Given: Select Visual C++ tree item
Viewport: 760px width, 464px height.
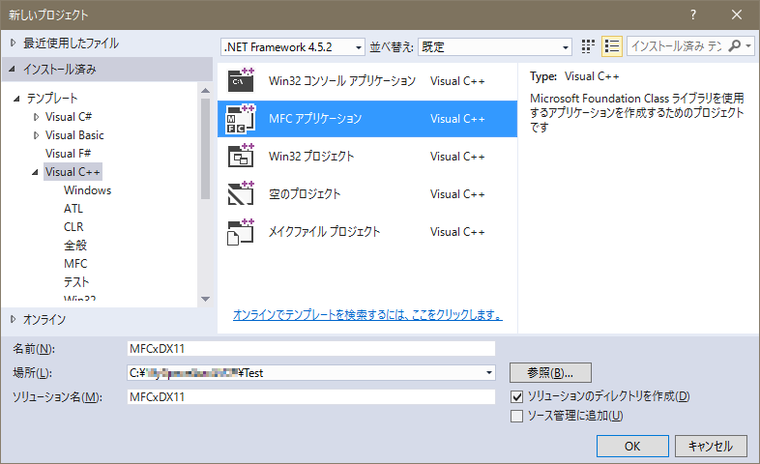Looking at the screenshot, I should click(x=73, y=172).
